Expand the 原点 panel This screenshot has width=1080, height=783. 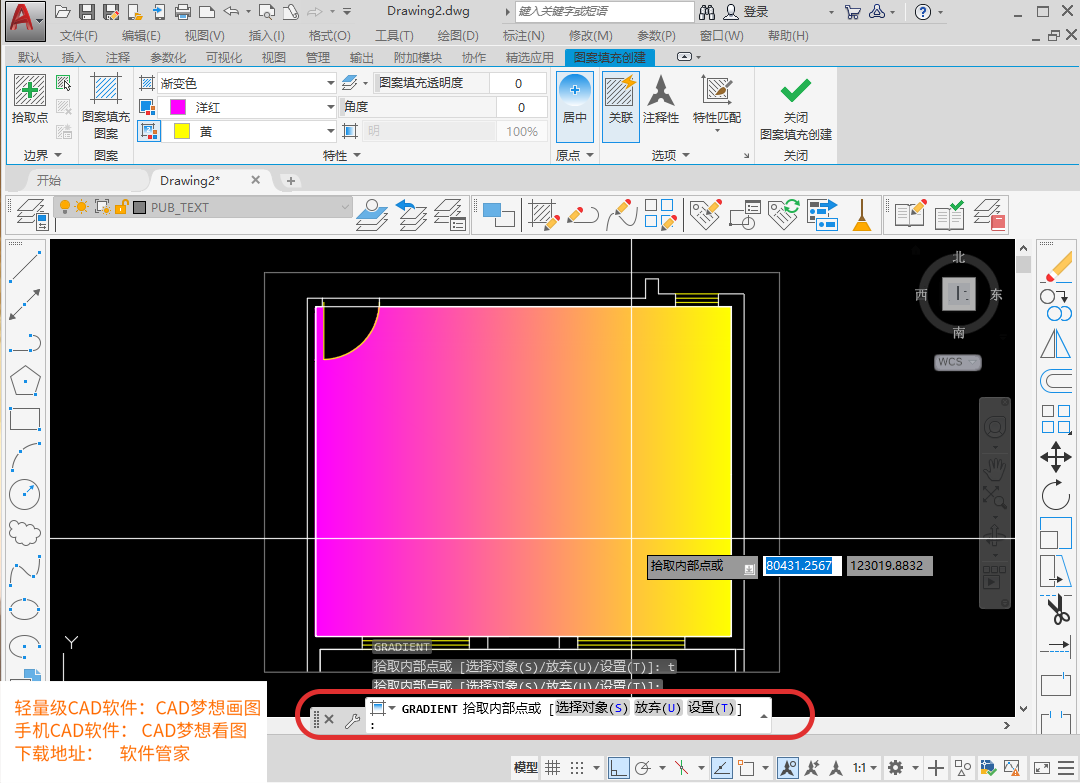(574, 155)
